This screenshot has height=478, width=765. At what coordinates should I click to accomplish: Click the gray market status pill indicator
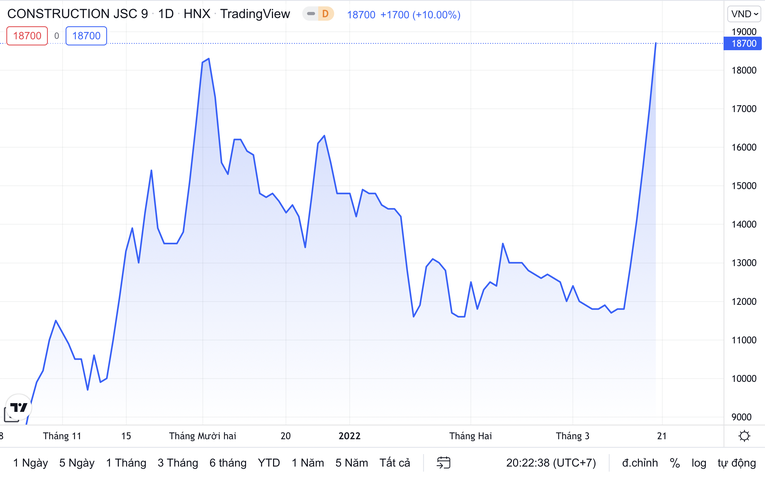311,14
